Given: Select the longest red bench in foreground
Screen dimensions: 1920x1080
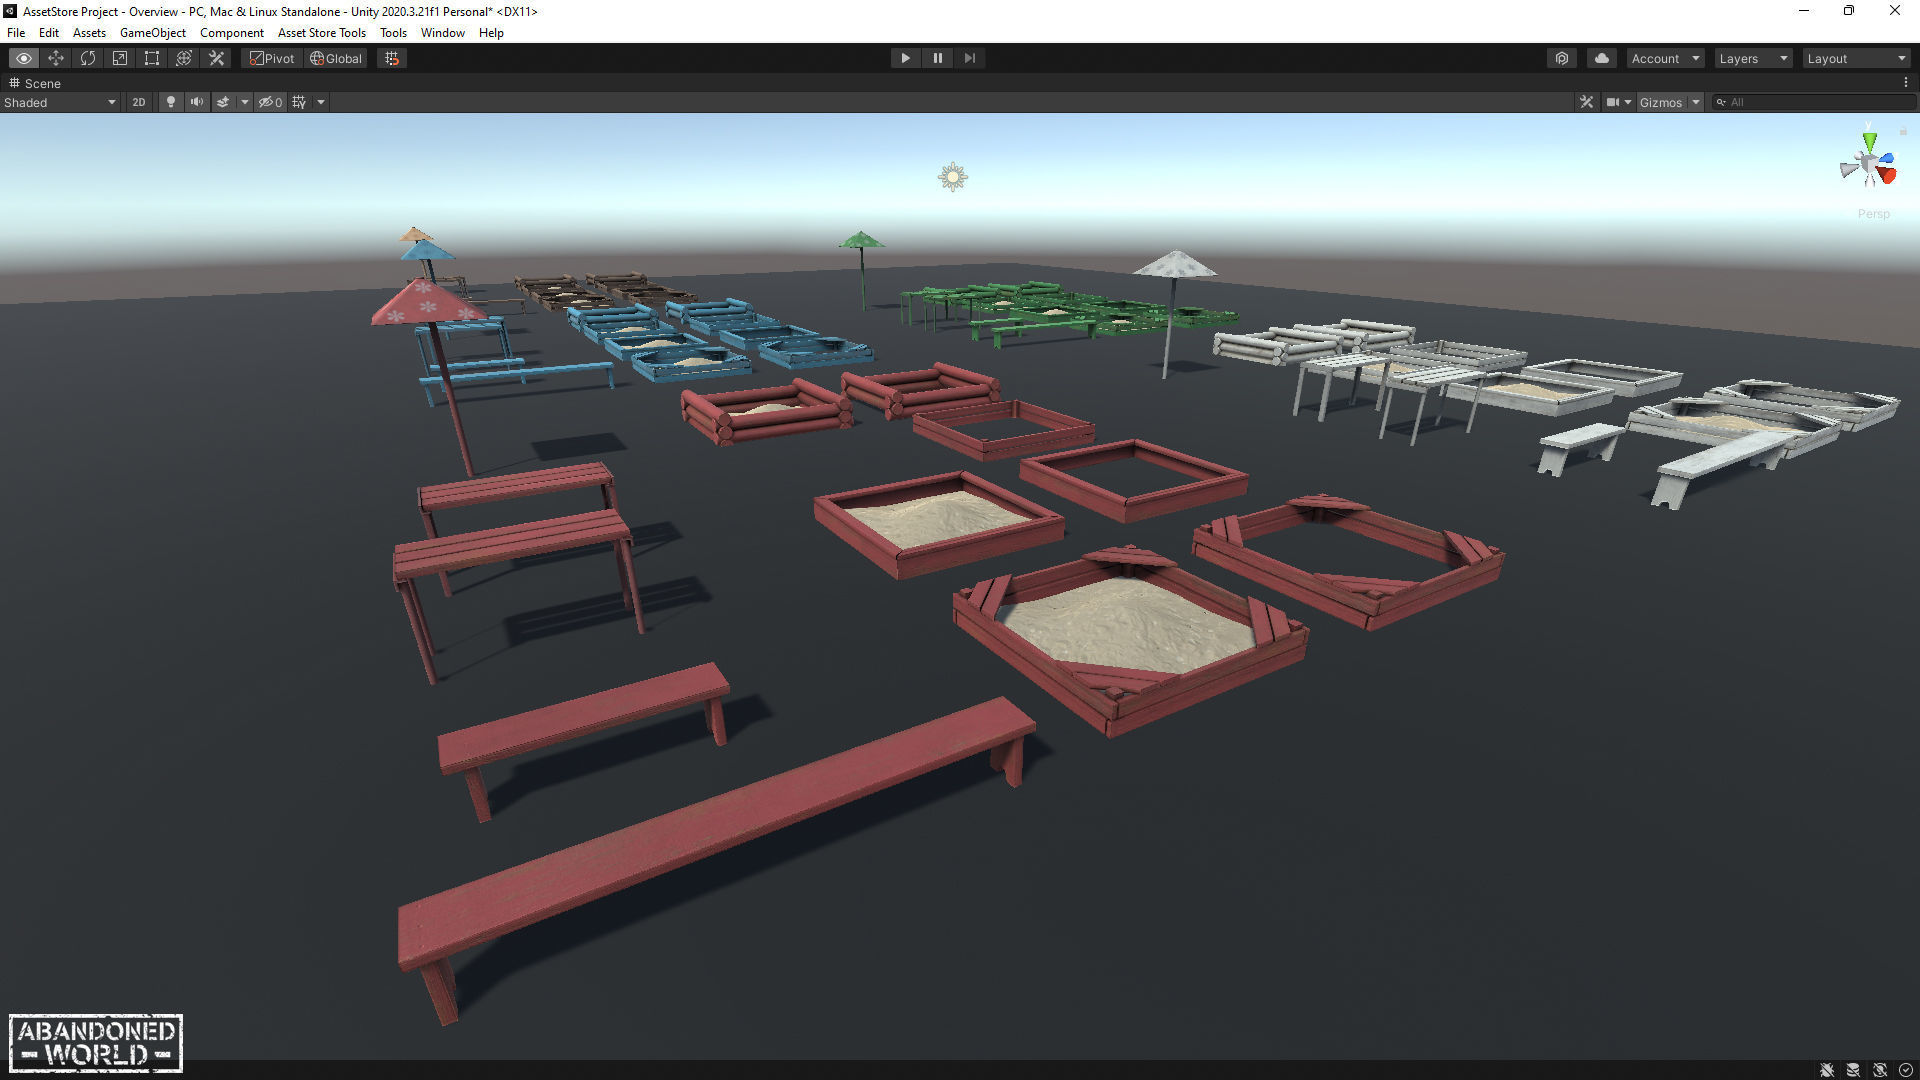Looking at the screenshot, I should click(x=716, y=858).
